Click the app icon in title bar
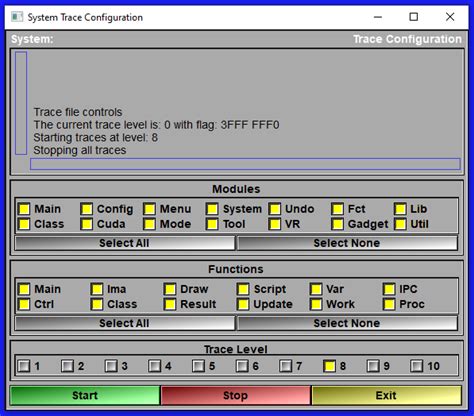474x416 pixels. 17,17
